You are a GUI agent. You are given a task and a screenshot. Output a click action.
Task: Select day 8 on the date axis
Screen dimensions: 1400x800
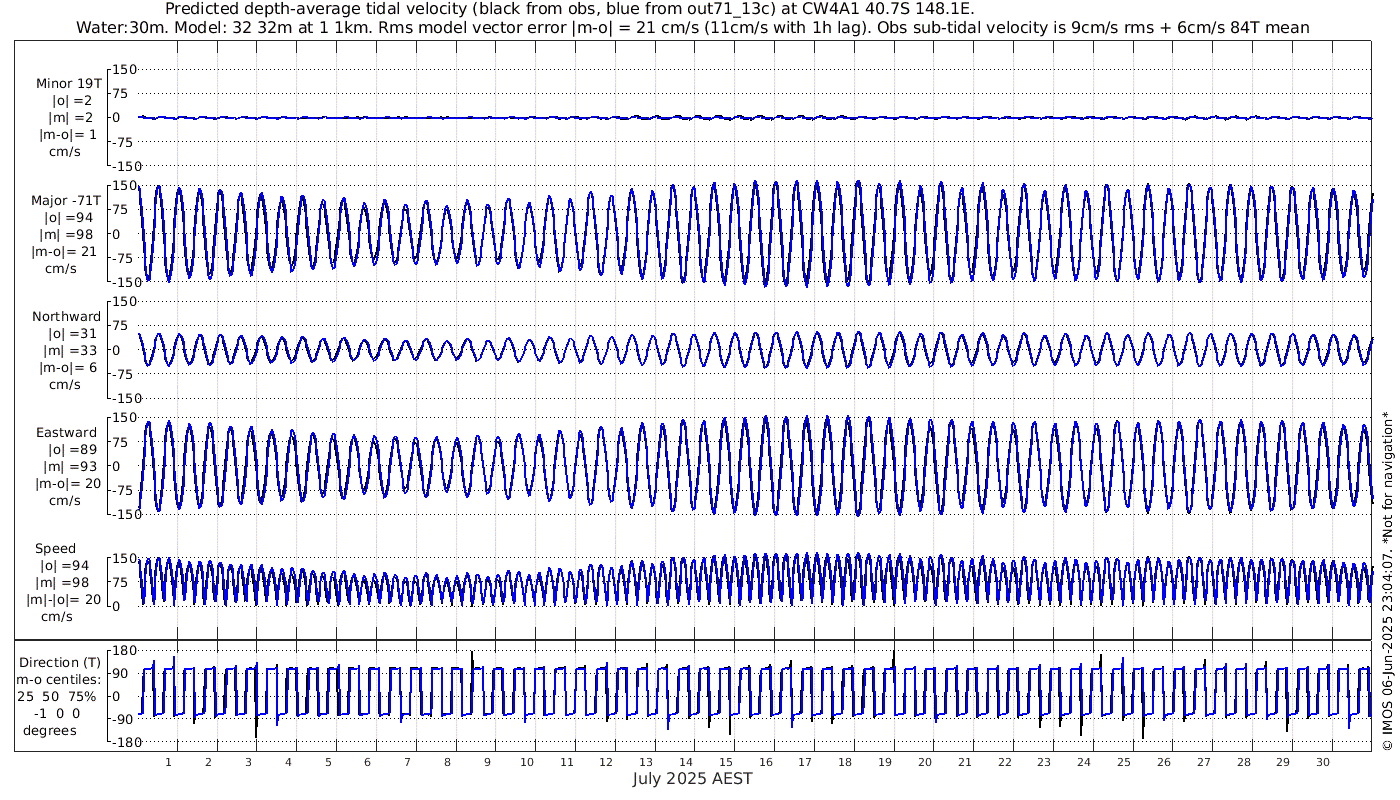(447, 762)
